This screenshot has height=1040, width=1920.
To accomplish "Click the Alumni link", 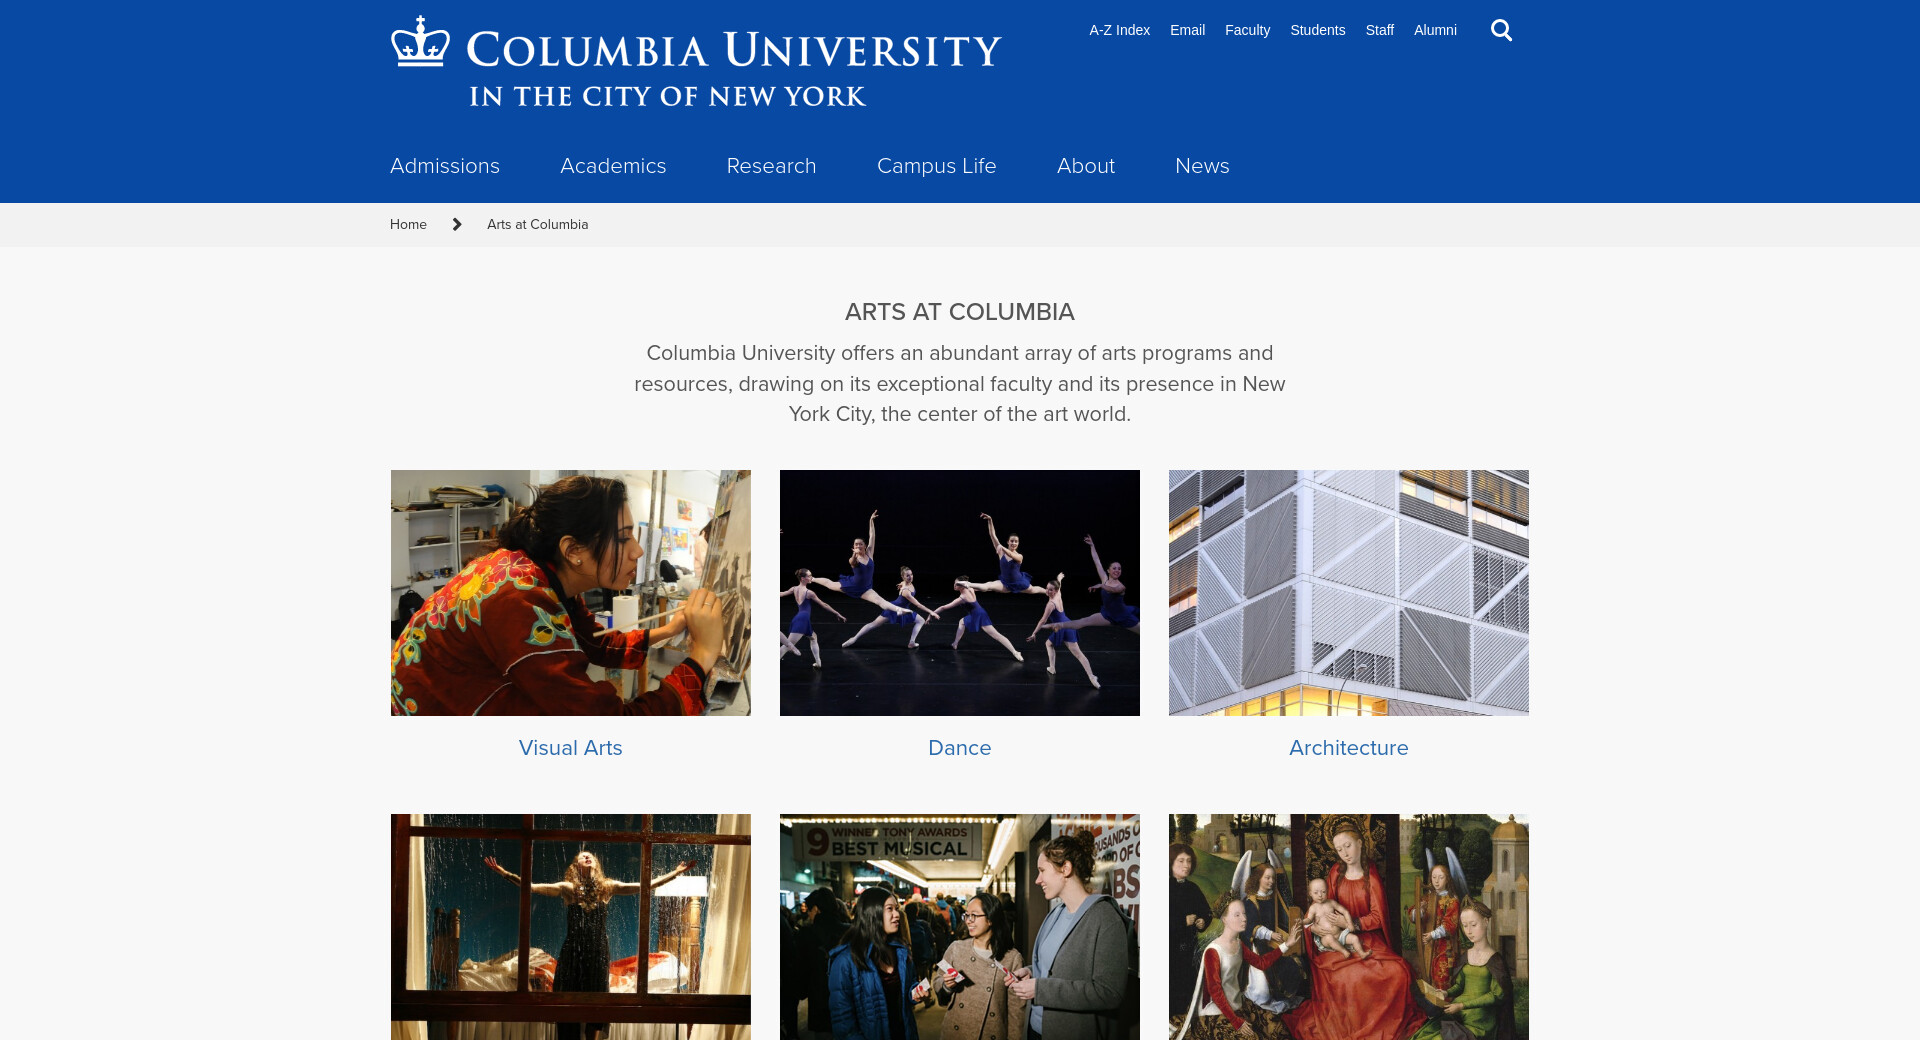I will 1435,30.
